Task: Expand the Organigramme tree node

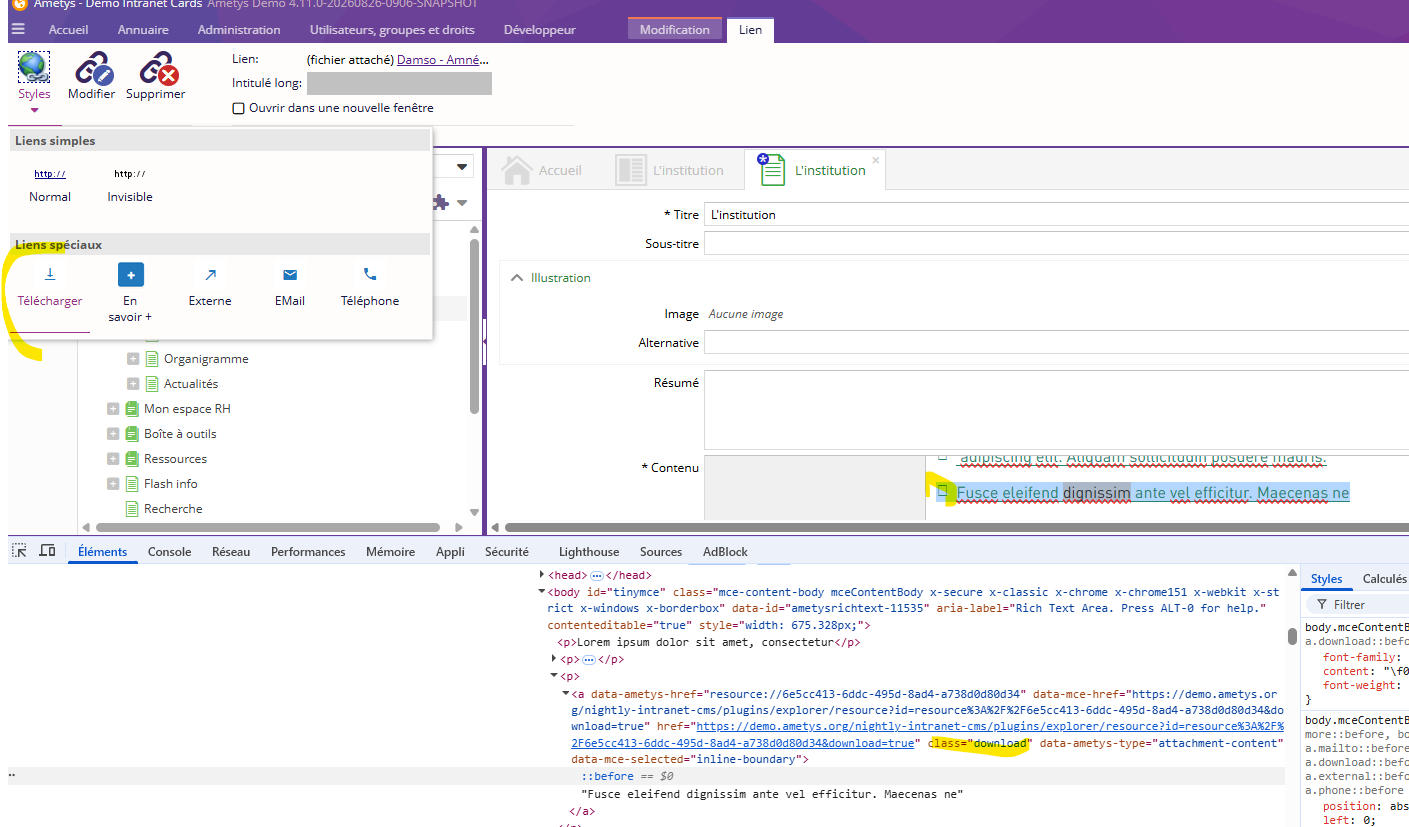Action: [133, 359]
